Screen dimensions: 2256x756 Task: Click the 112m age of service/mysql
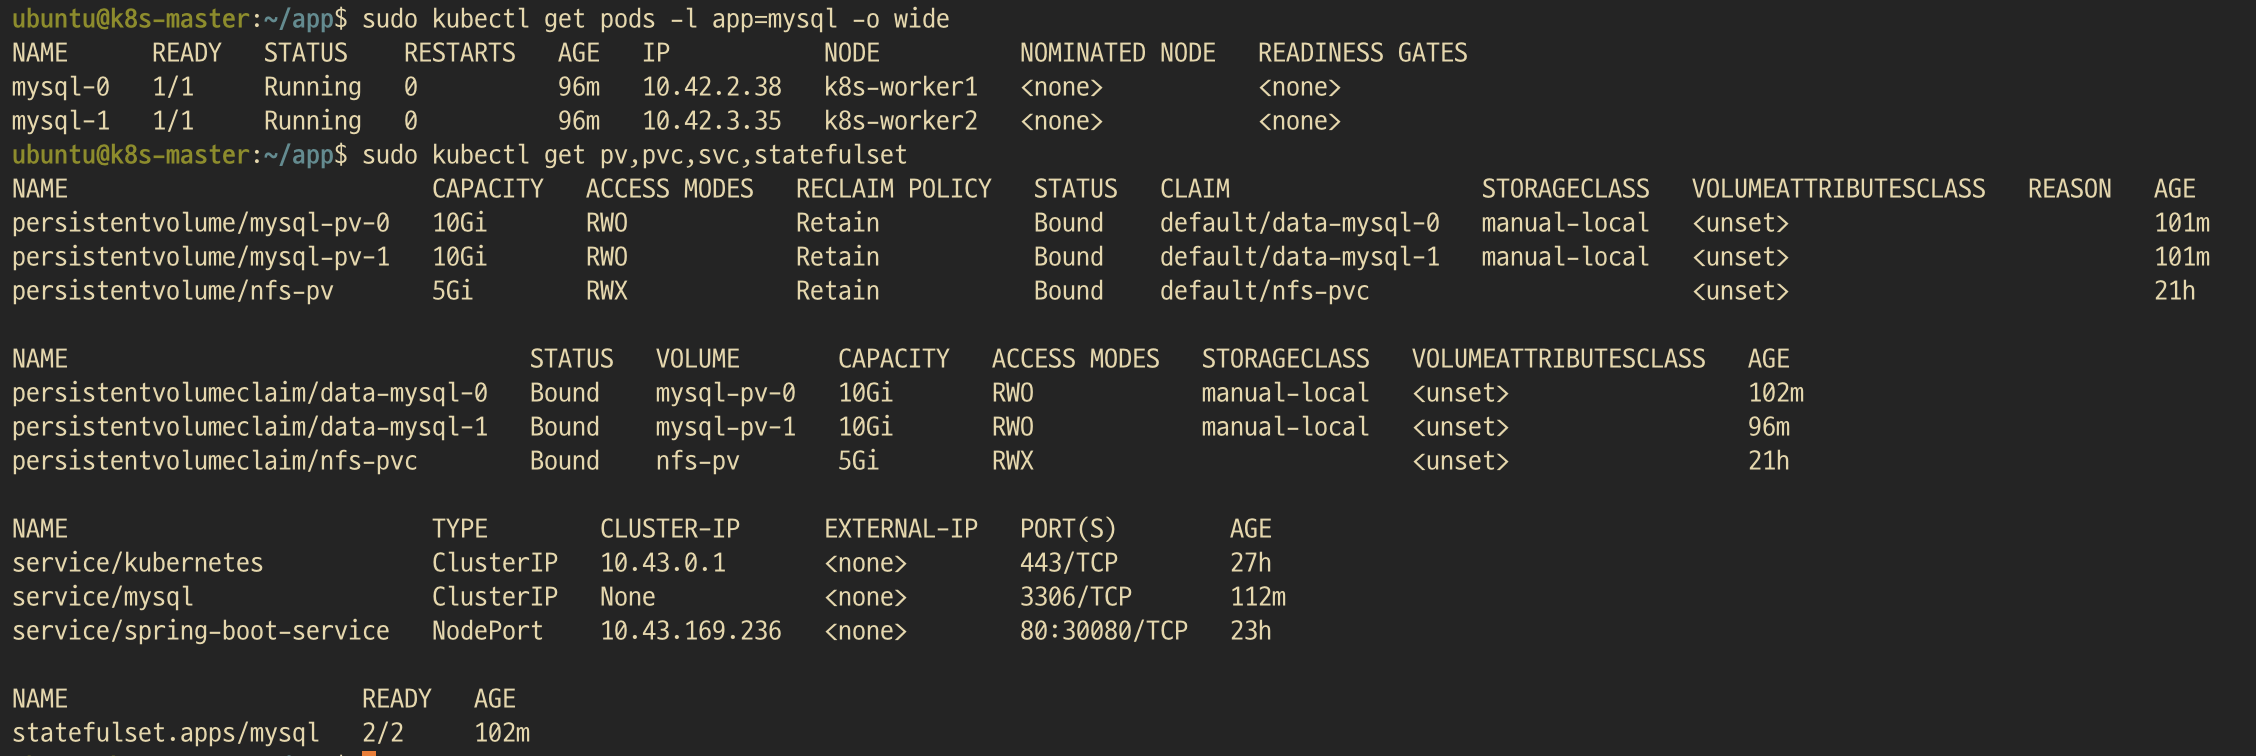tap(1258, 597)
